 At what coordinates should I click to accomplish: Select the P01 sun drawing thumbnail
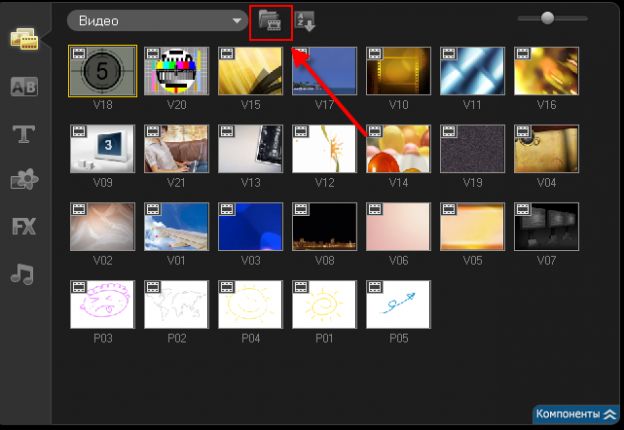click(324, 305)
